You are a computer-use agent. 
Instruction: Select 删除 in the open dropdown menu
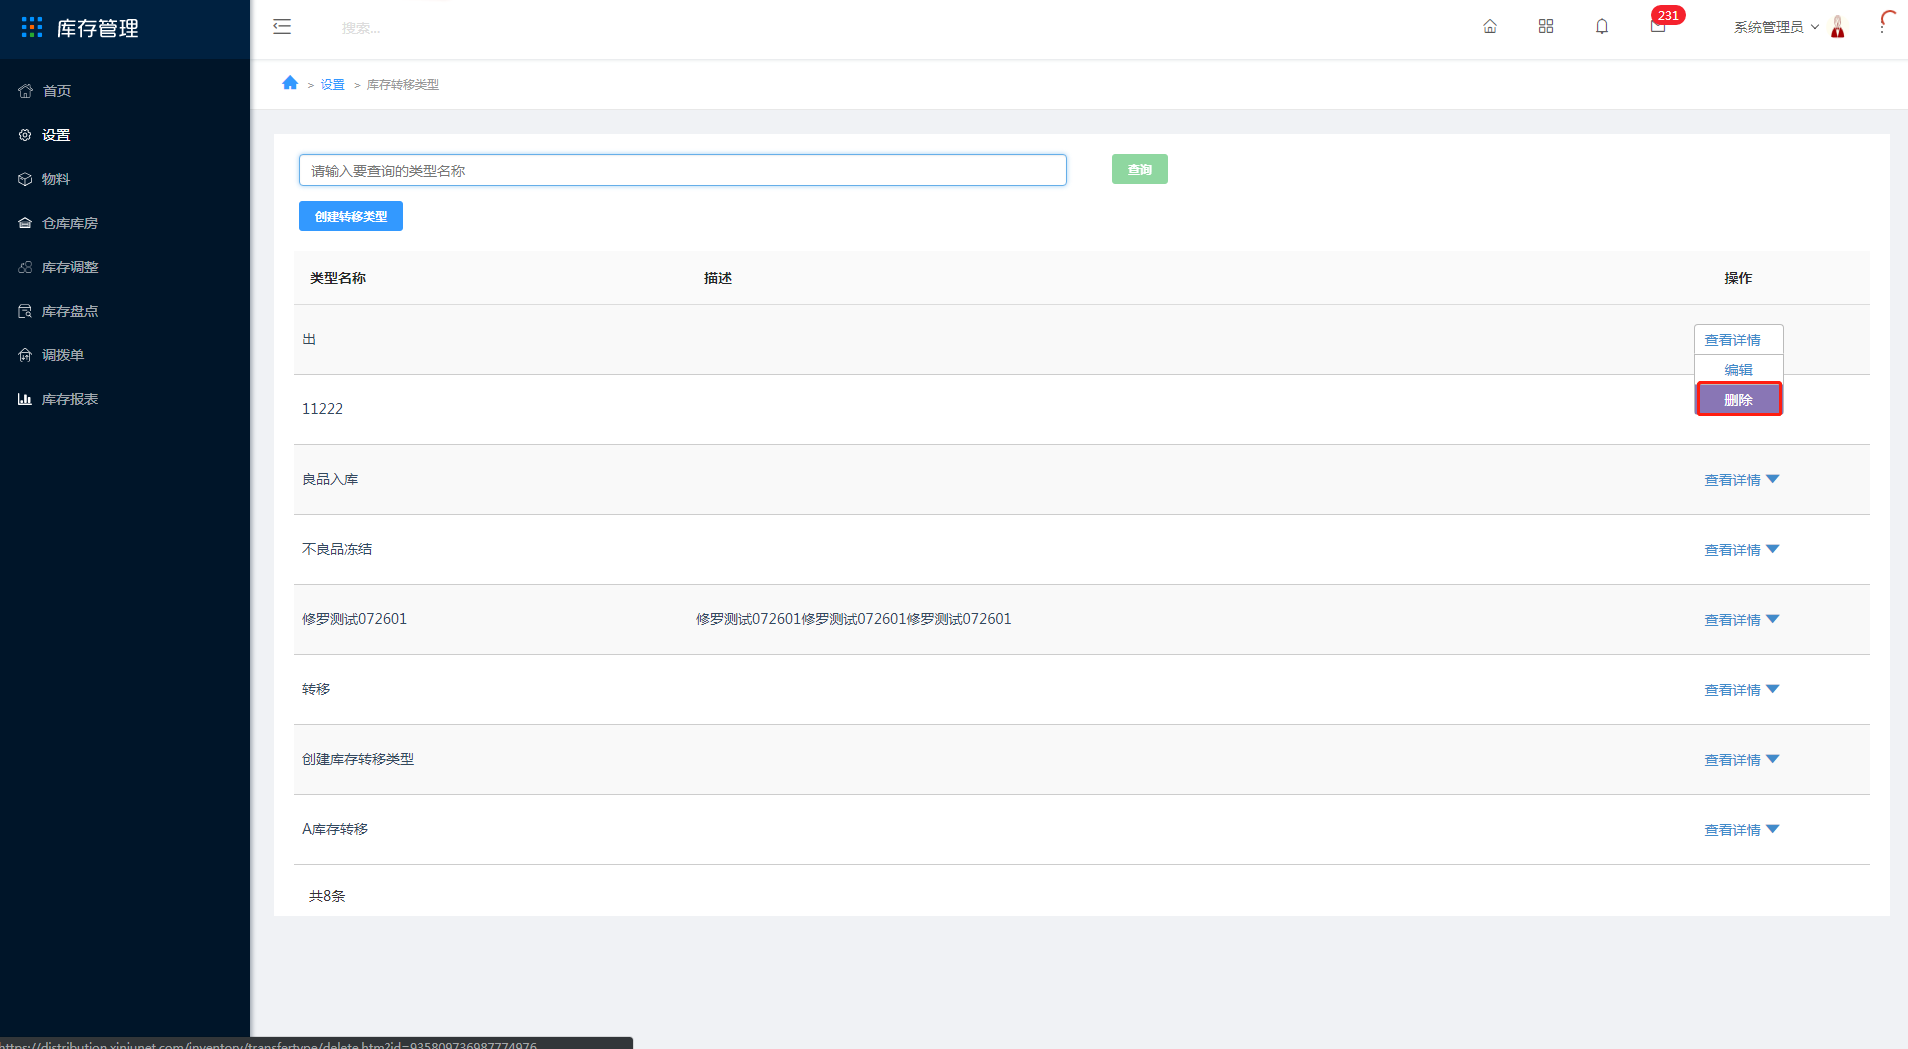(1739, 399)
